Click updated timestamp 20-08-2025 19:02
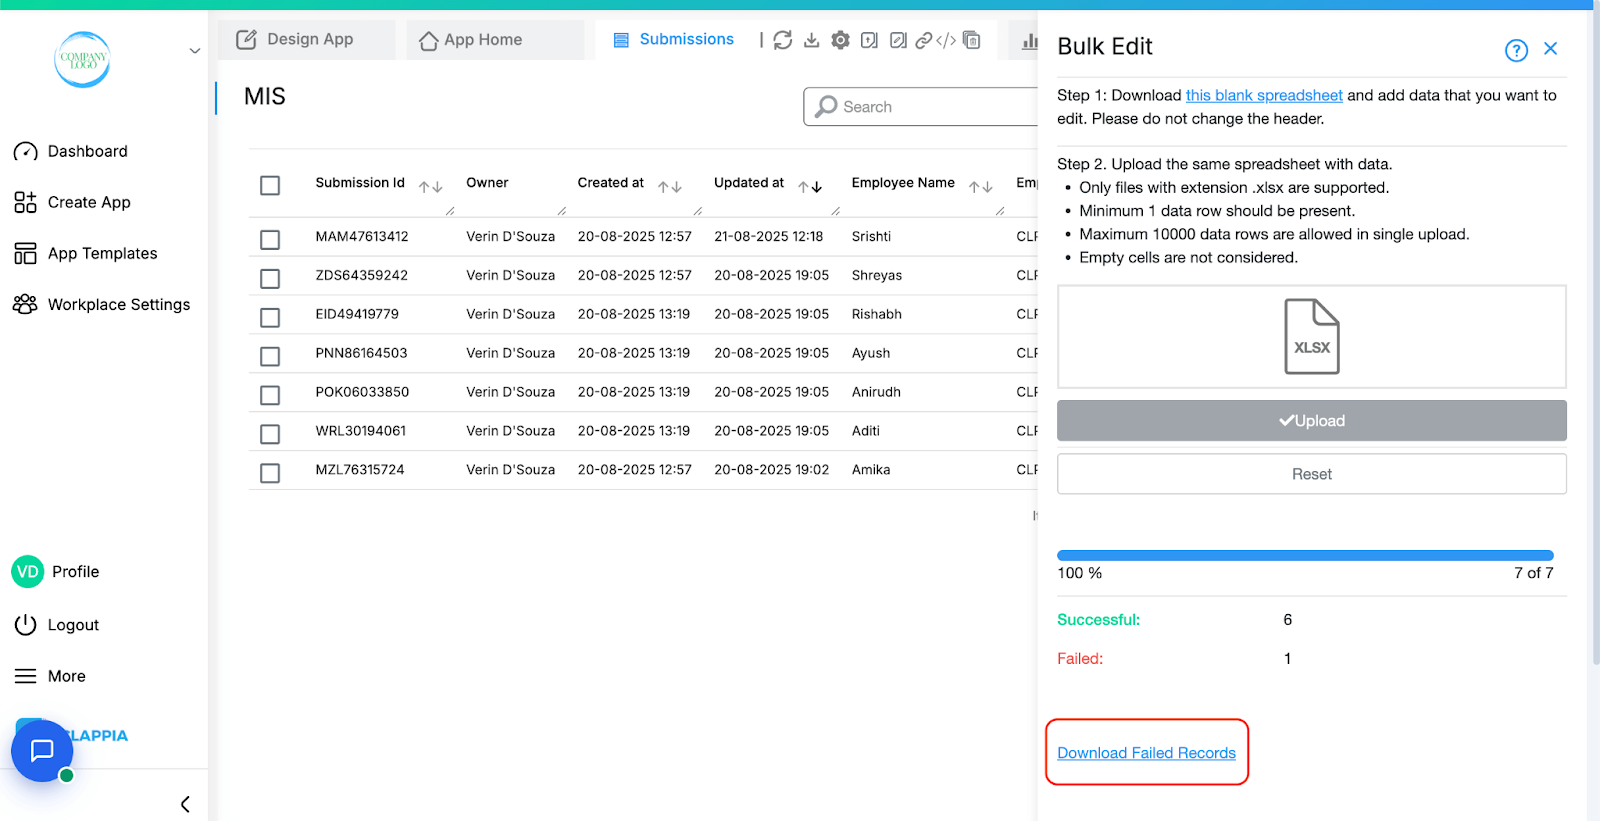 coord(771,470)
